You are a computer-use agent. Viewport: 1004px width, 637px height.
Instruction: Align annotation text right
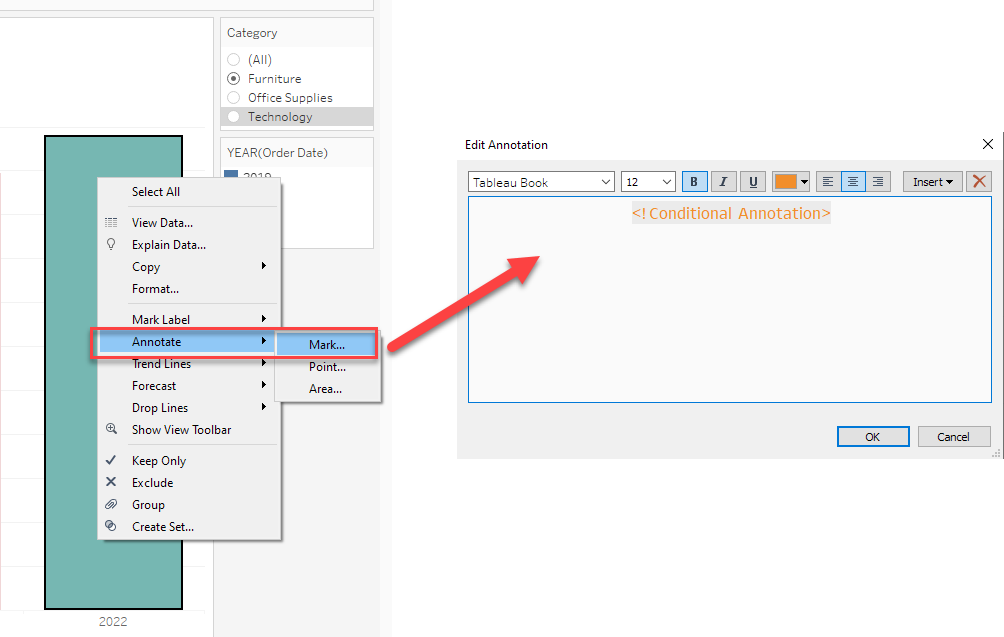(878, 182)
